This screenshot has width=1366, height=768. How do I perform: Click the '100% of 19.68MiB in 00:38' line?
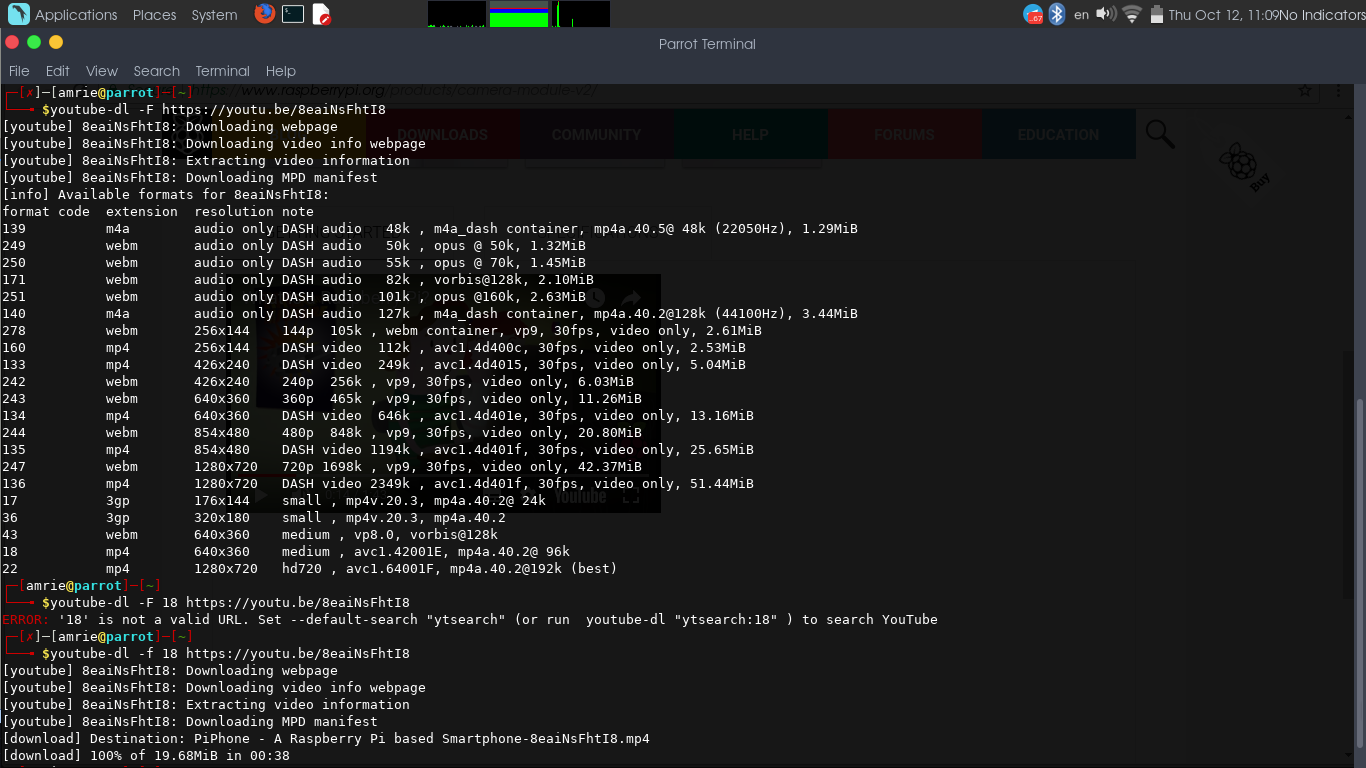(146, 756)
